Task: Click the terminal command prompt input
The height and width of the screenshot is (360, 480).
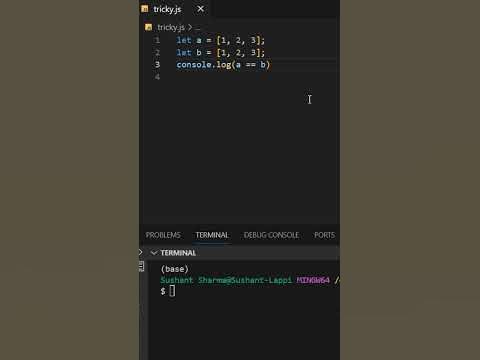Action: point(172,291)
